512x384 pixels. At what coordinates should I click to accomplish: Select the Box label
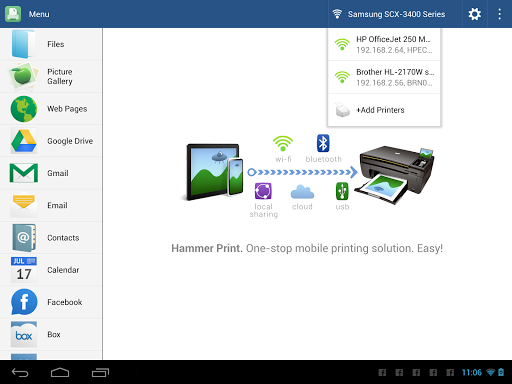(x=54, y=334)
